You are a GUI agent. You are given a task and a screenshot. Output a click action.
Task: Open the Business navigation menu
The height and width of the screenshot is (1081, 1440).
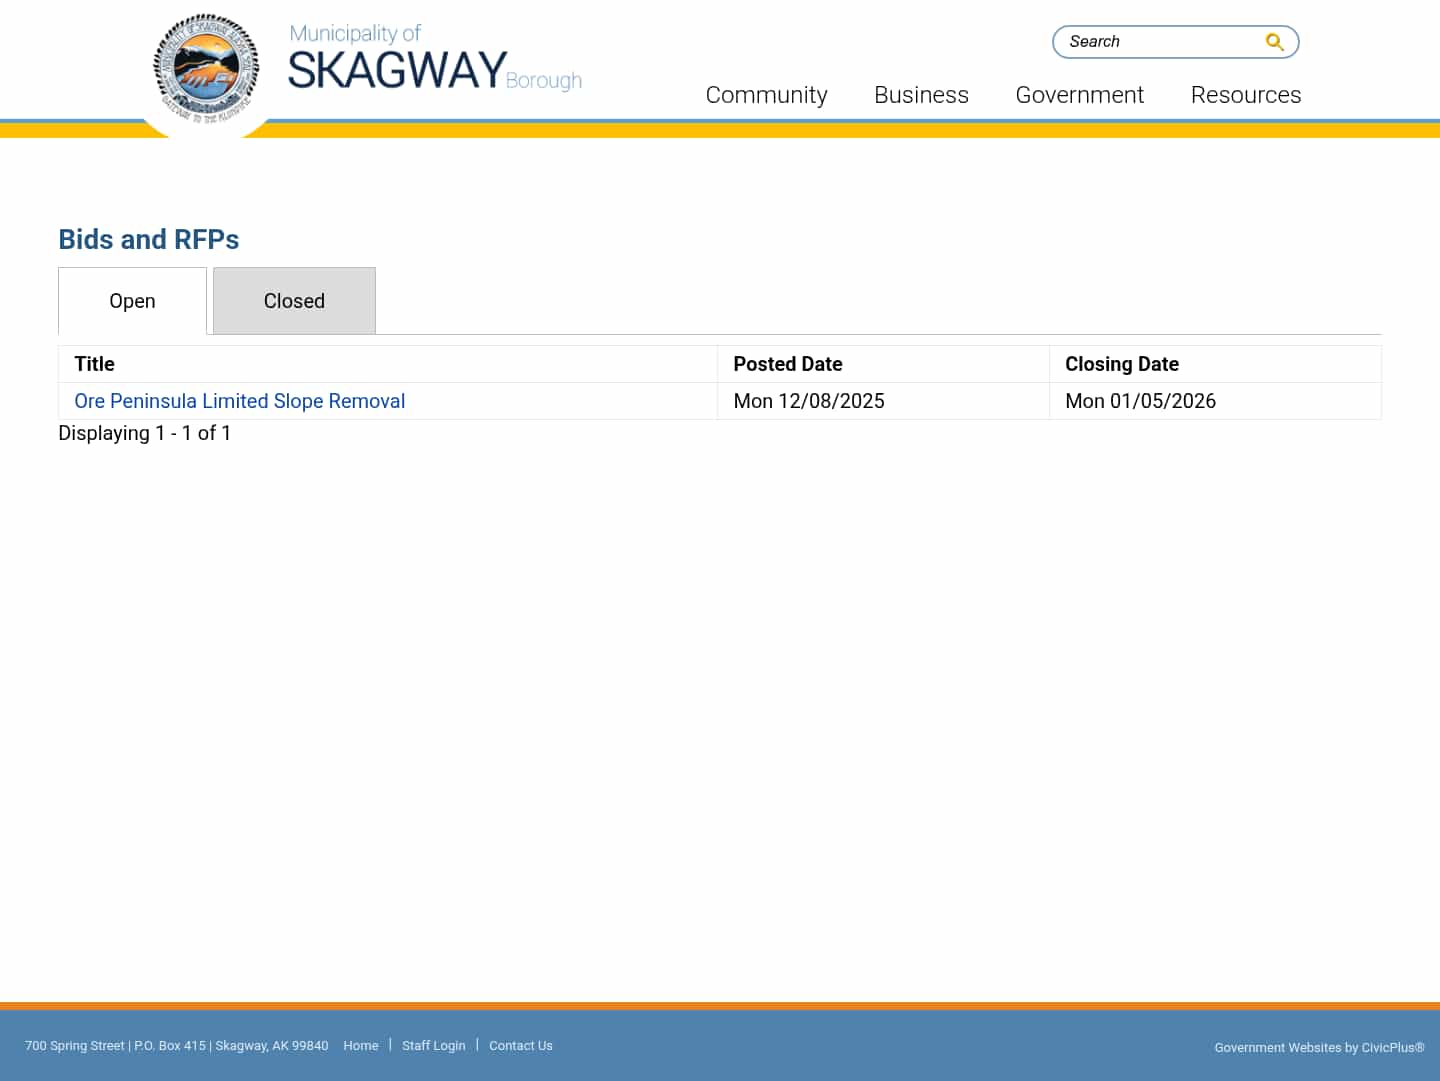921,95
